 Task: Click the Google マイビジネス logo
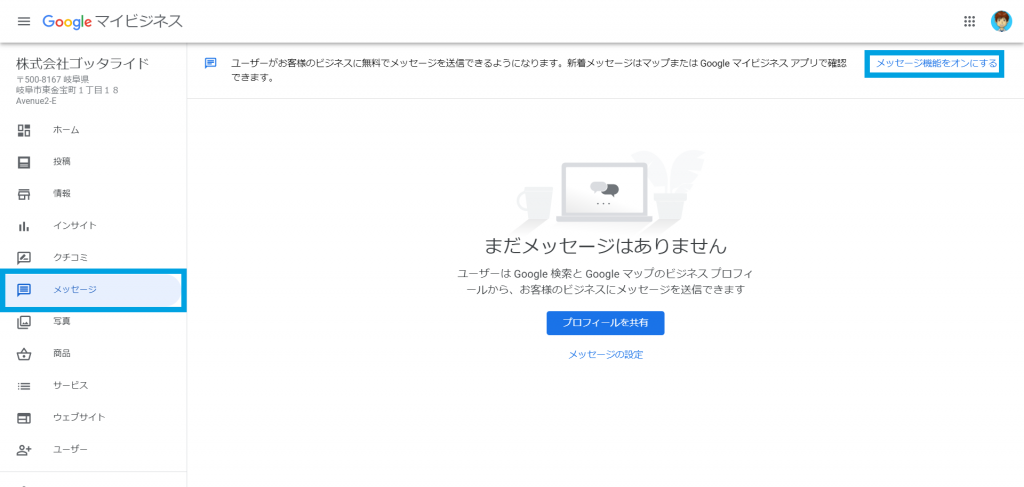(x=112, y=21)
